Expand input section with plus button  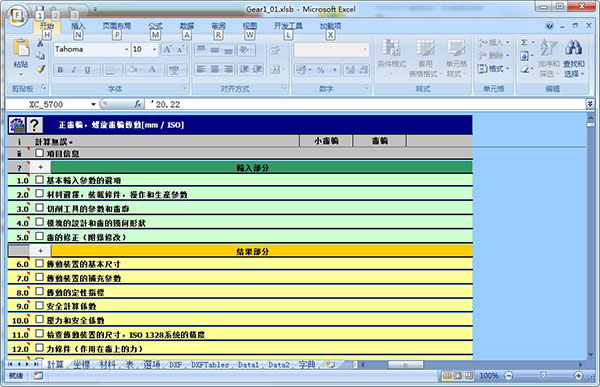click(x=41, y=167)
